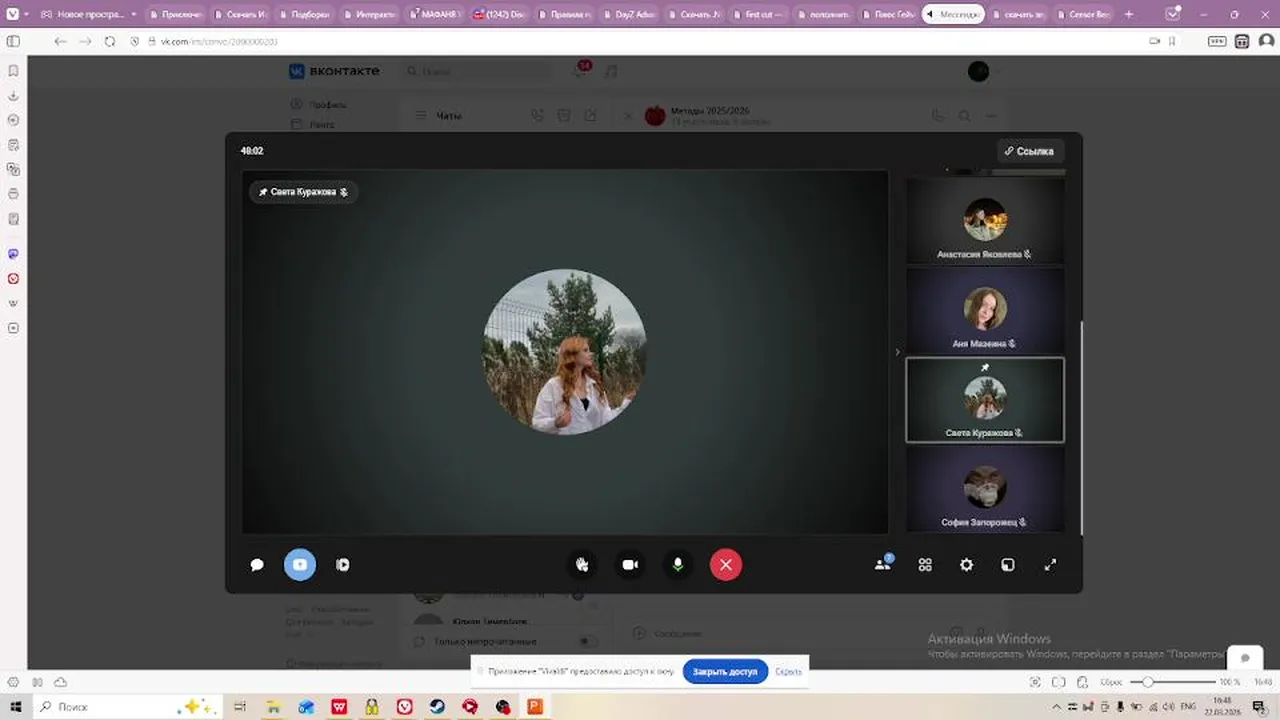Open PowerPoint from the taskbar
Image resolution: width=1280 pixels, height=720 pixels.
pyautogui.click(x=535, y=706)
